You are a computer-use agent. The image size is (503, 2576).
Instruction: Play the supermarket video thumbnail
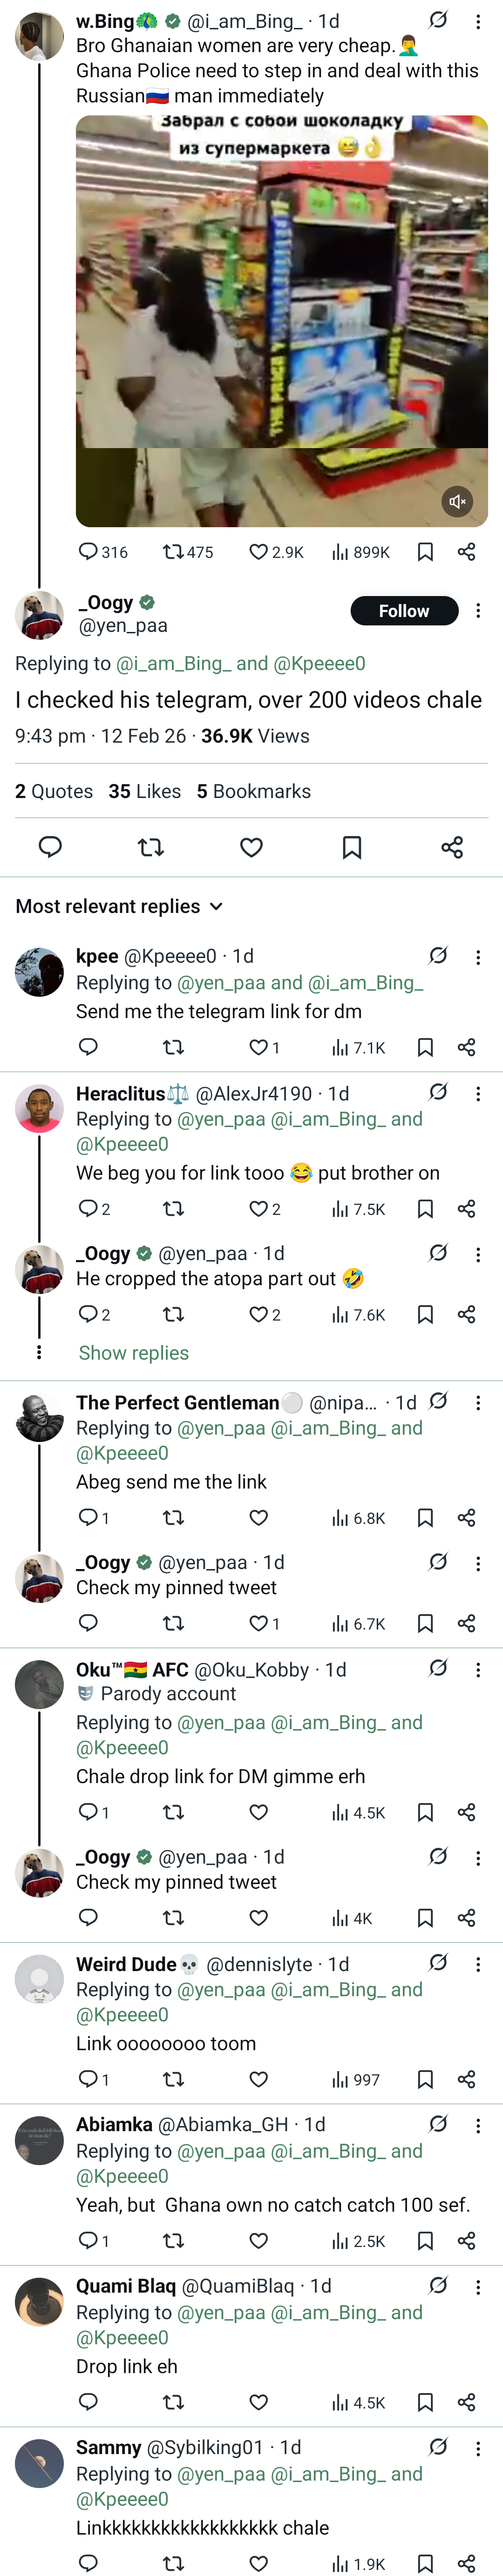tap(282, 320)
